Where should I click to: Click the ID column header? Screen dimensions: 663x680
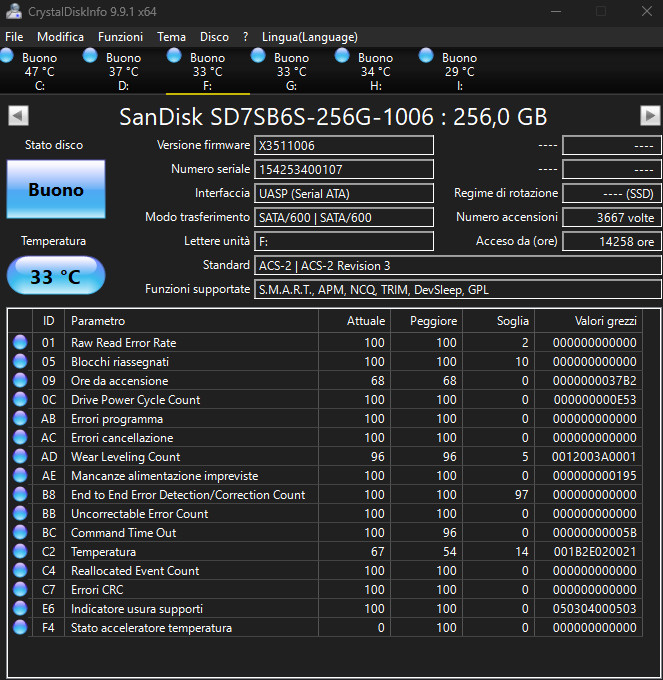[x=49, y=321]
